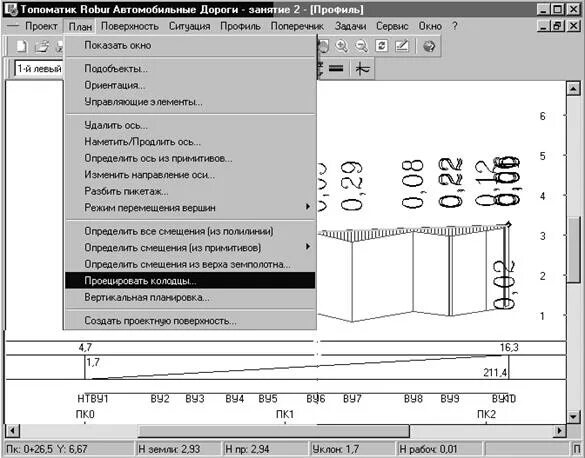Choose Показать окно menu item
Image resolution: width=585 pixels, height=458 pixels.
pos(190,46)
